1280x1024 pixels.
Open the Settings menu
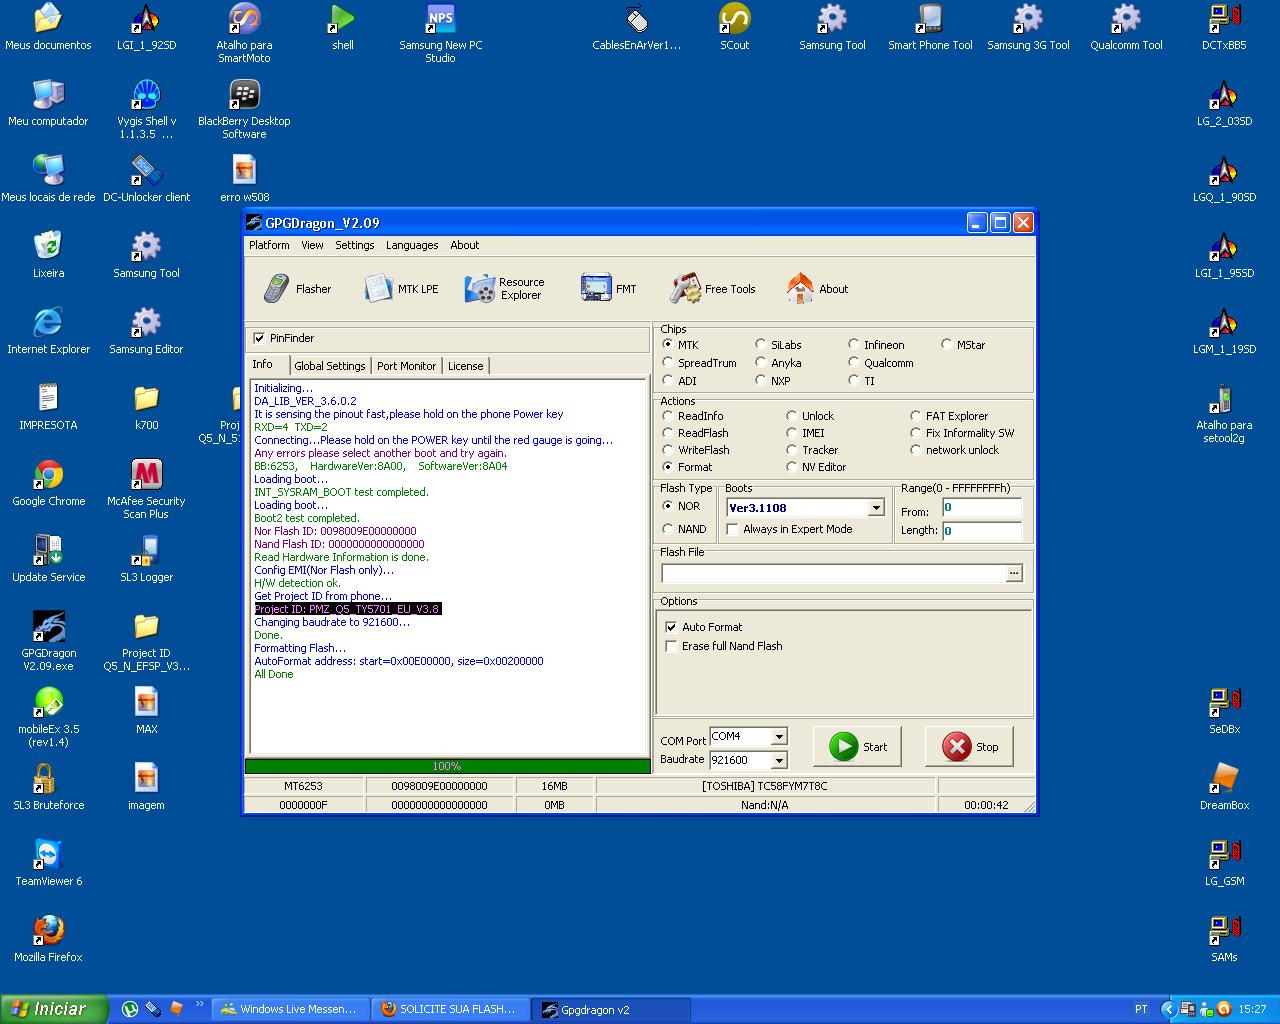point(354,245)
